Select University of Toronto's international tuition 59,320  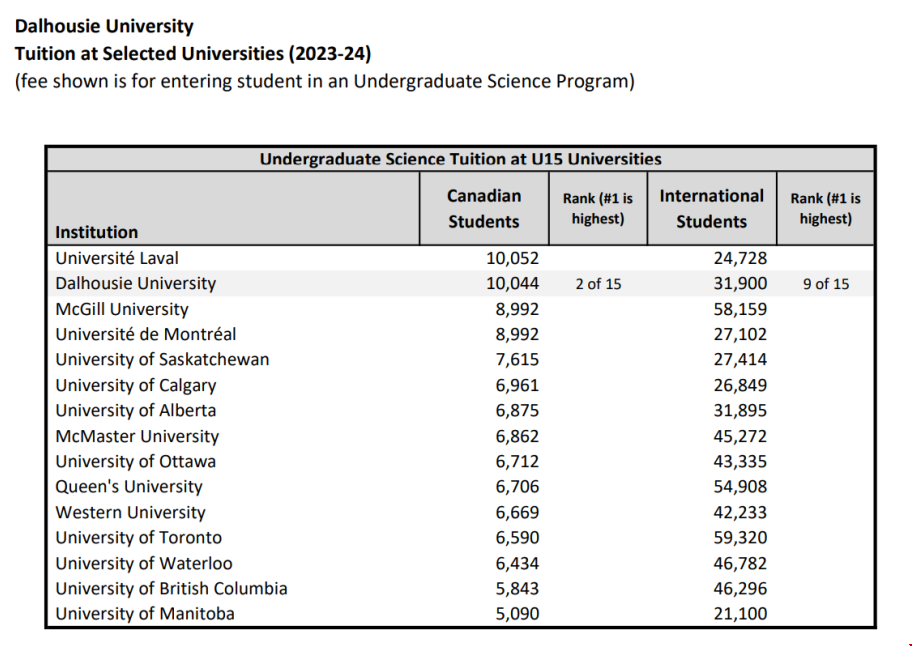click(x=740, y=538)
